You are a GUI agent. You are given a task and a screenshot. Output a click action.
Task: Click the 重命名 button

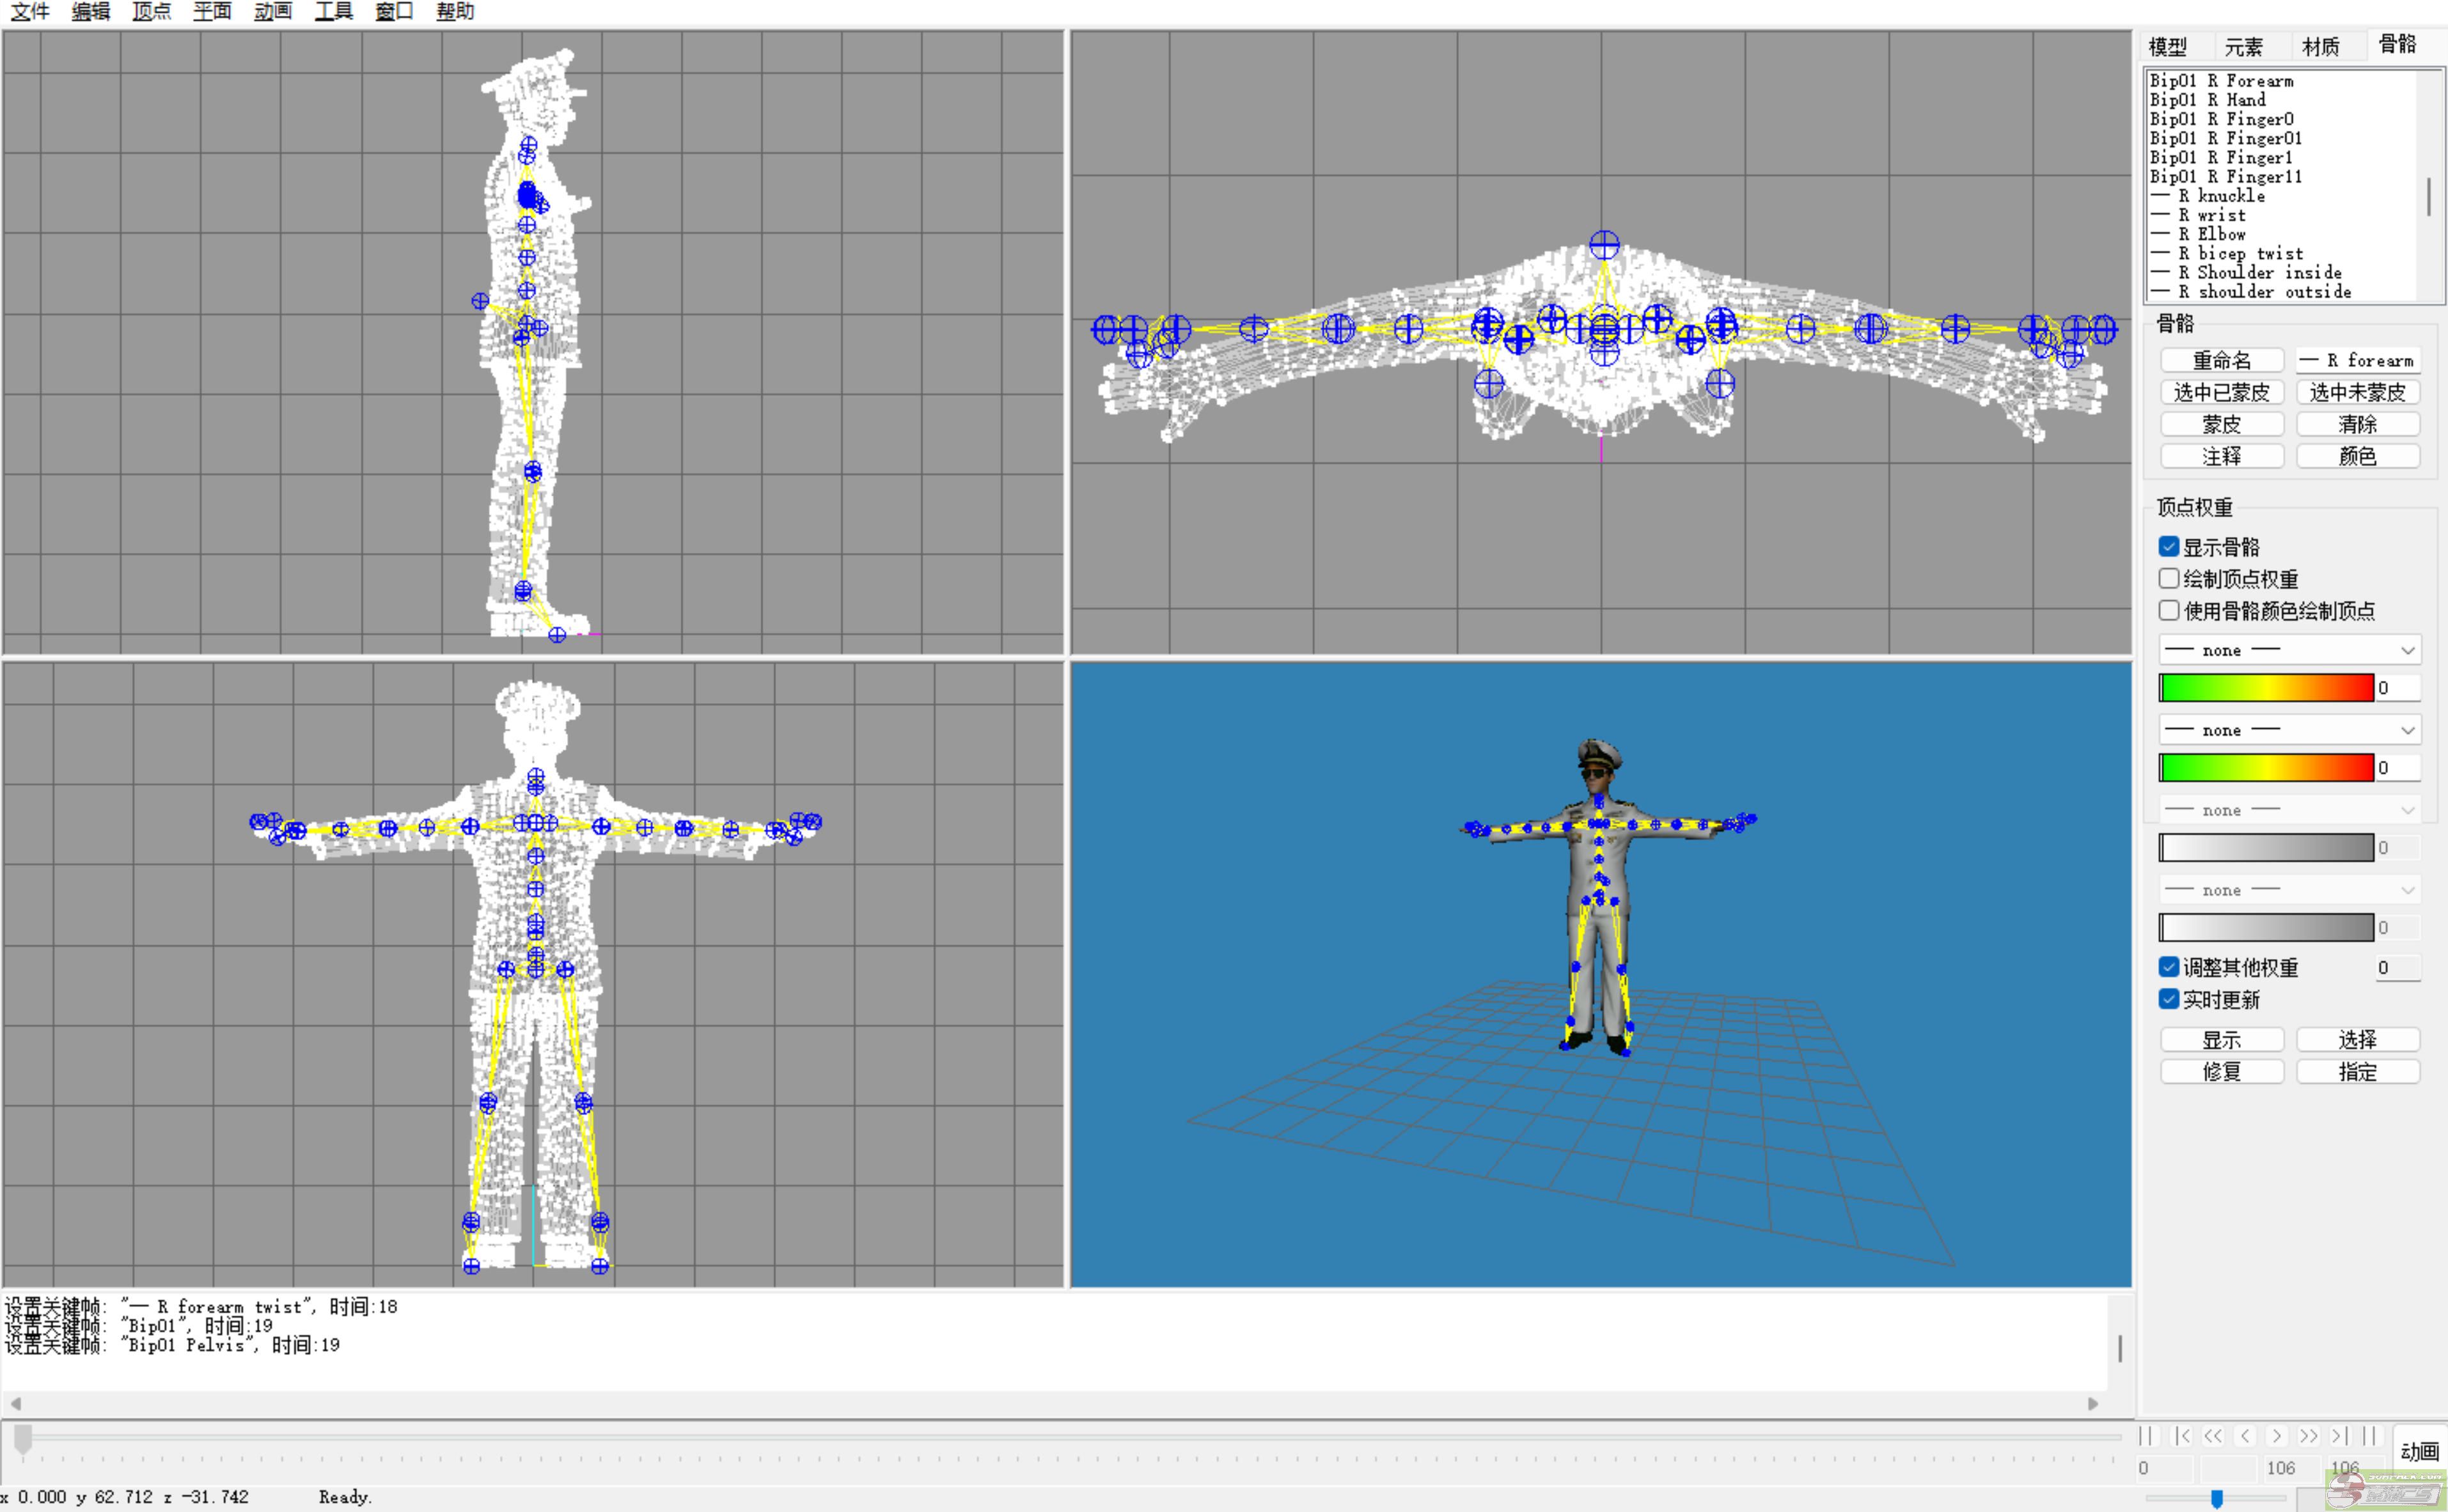2221,360
